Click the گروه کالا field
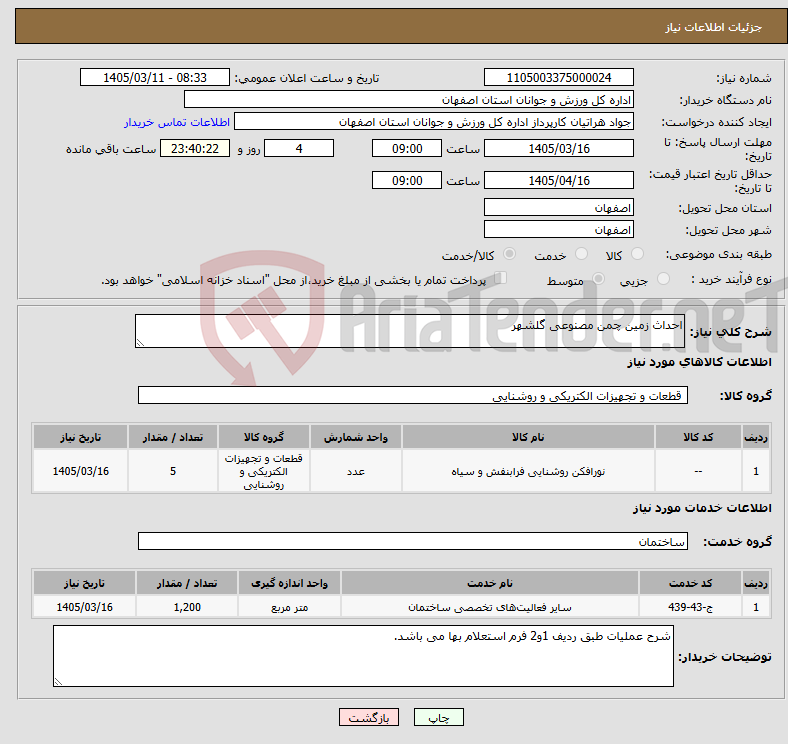Image resolution: width=788 pixels, height=744 pixels. point(413,395)
